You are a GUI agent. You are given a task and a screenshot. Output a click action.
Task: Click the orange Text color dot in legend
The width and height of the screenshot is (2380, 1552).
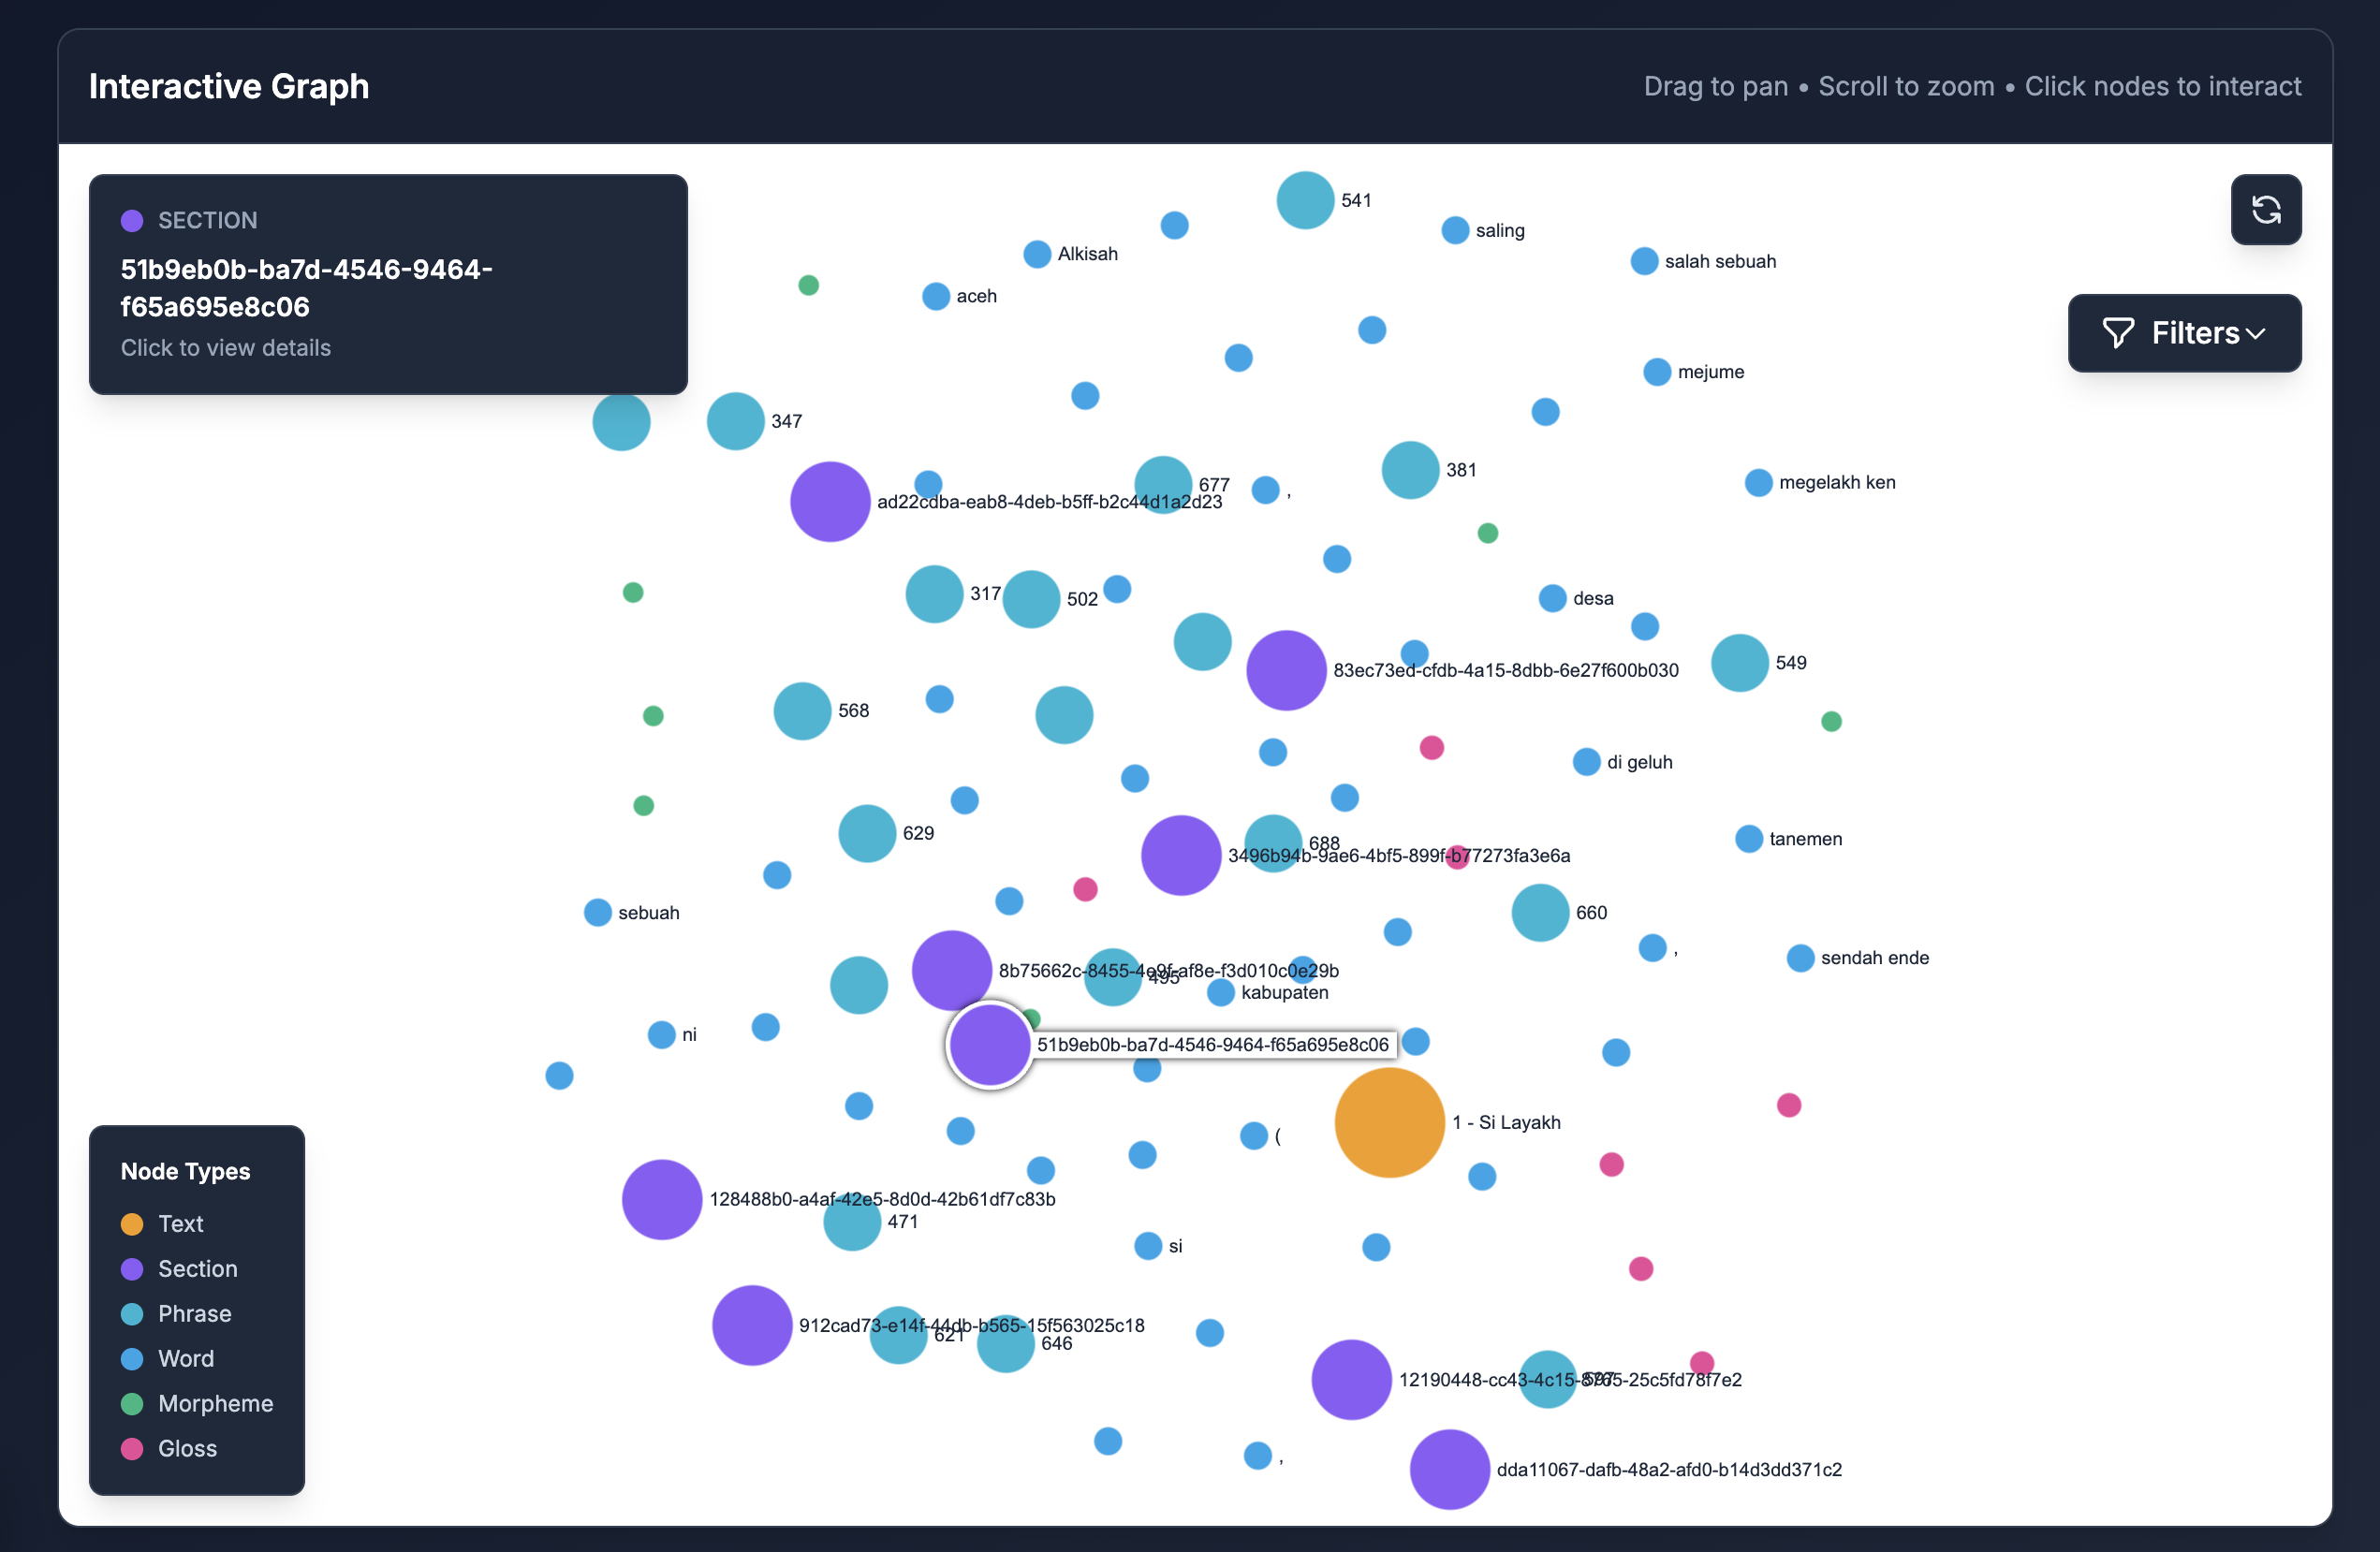coord(131,1223)
